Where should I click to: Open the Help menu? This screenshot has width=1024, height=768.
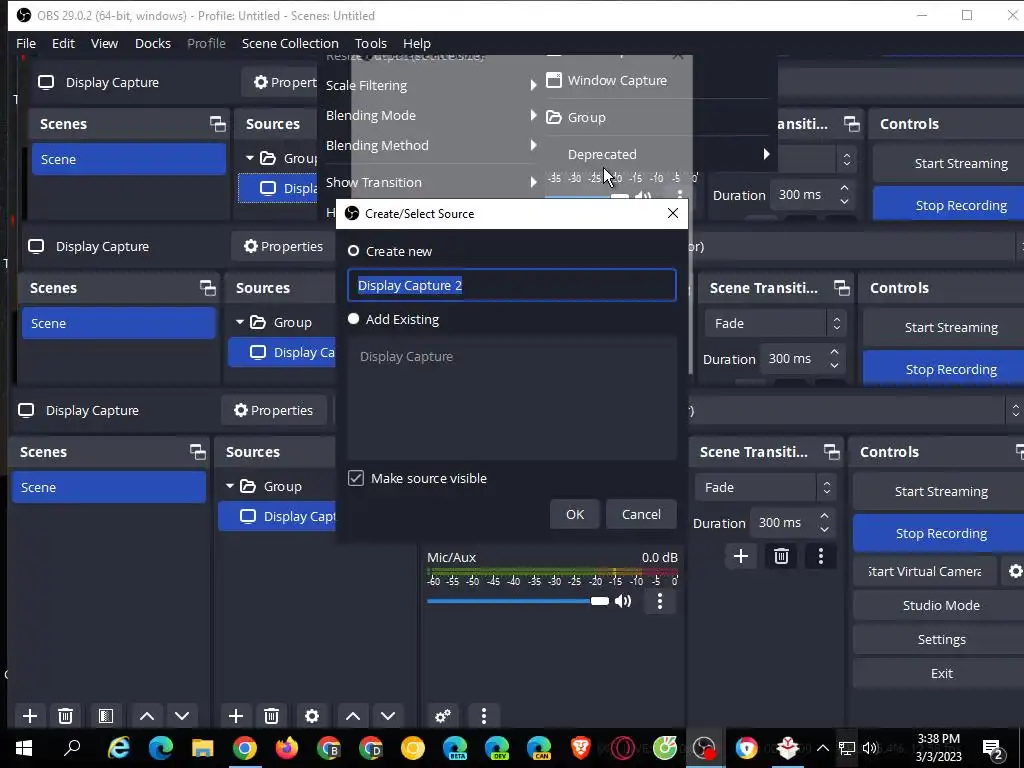pos(417,43)
